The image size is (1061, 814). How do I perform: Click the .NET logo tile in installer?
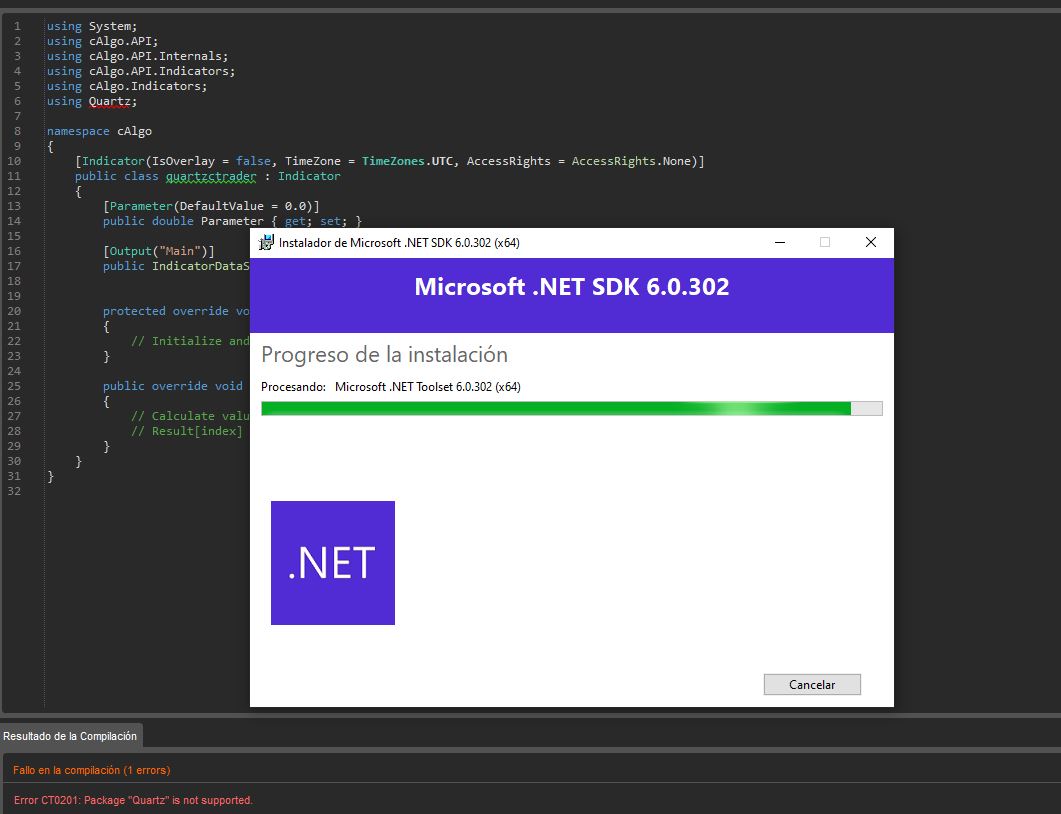pos(333,563)
